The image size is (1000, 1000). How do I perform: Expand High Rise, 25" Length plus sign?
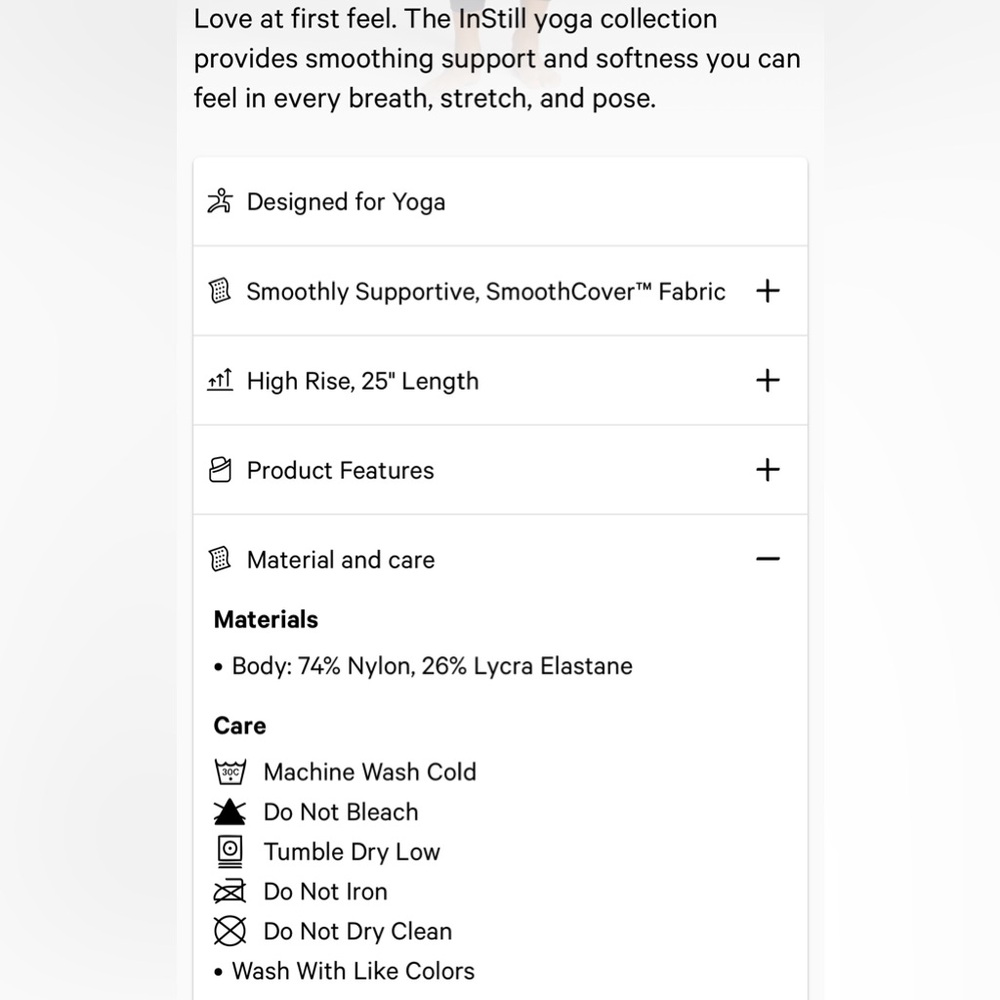point(768,380)
